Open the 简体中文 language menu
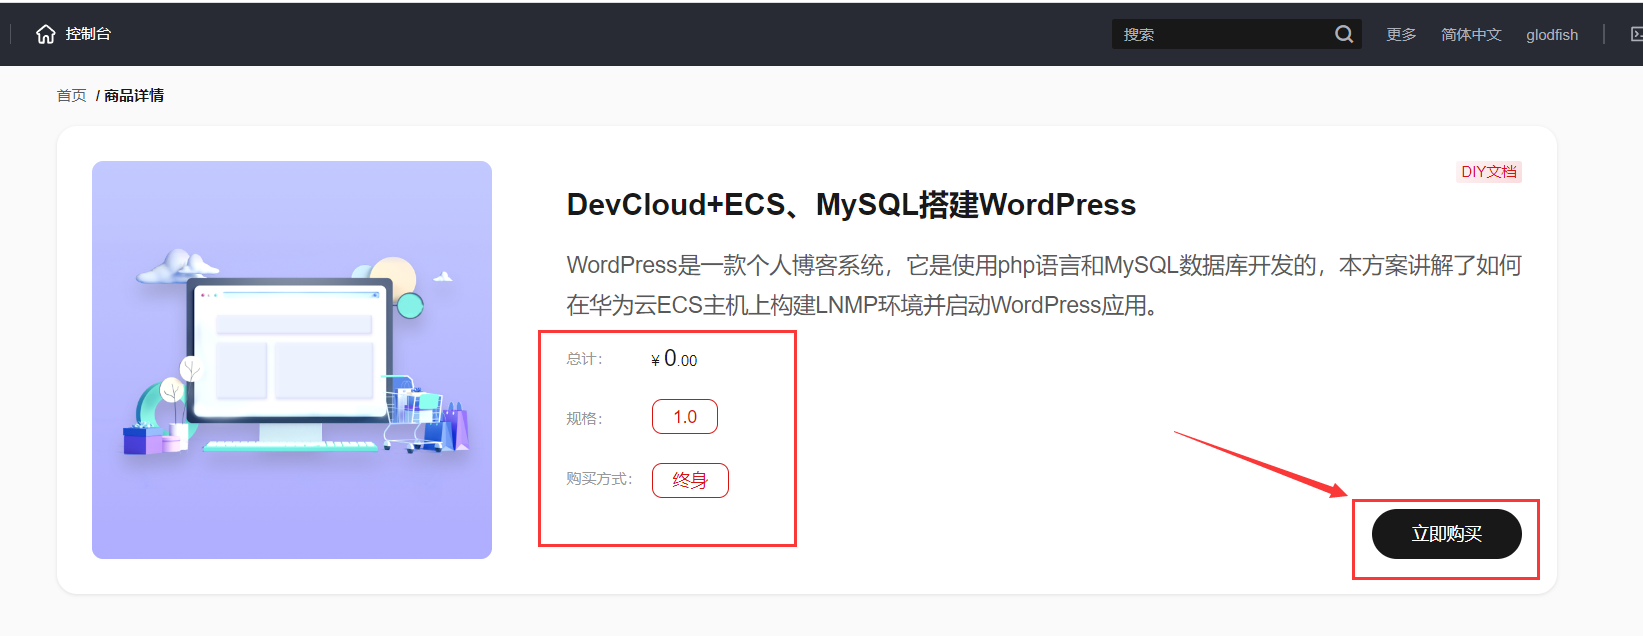The height and width of the screenshot is (636, 1643). click(1471, 34)
